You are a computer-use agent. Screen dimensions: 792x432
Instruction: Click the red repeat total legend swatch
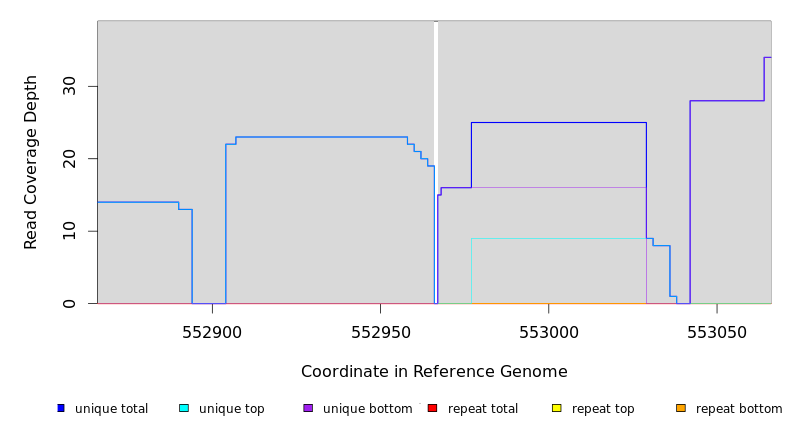point(432,408)
